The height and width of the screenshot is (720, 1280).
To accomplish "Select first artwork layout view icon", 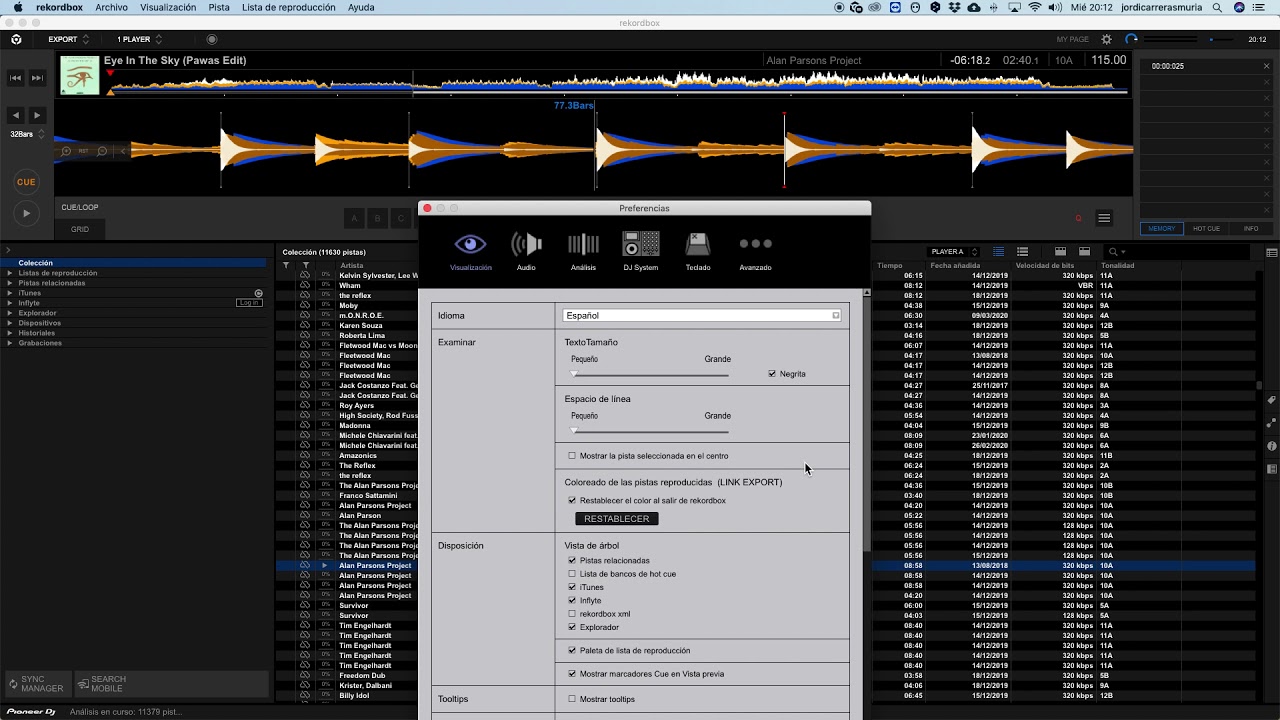I will (1059, 252).
